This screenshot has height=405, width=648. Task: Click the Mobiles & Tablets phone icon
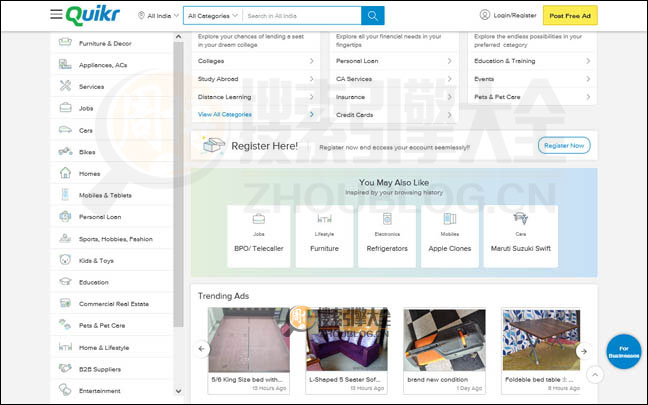pyautogui.click(x=65, y=194)
